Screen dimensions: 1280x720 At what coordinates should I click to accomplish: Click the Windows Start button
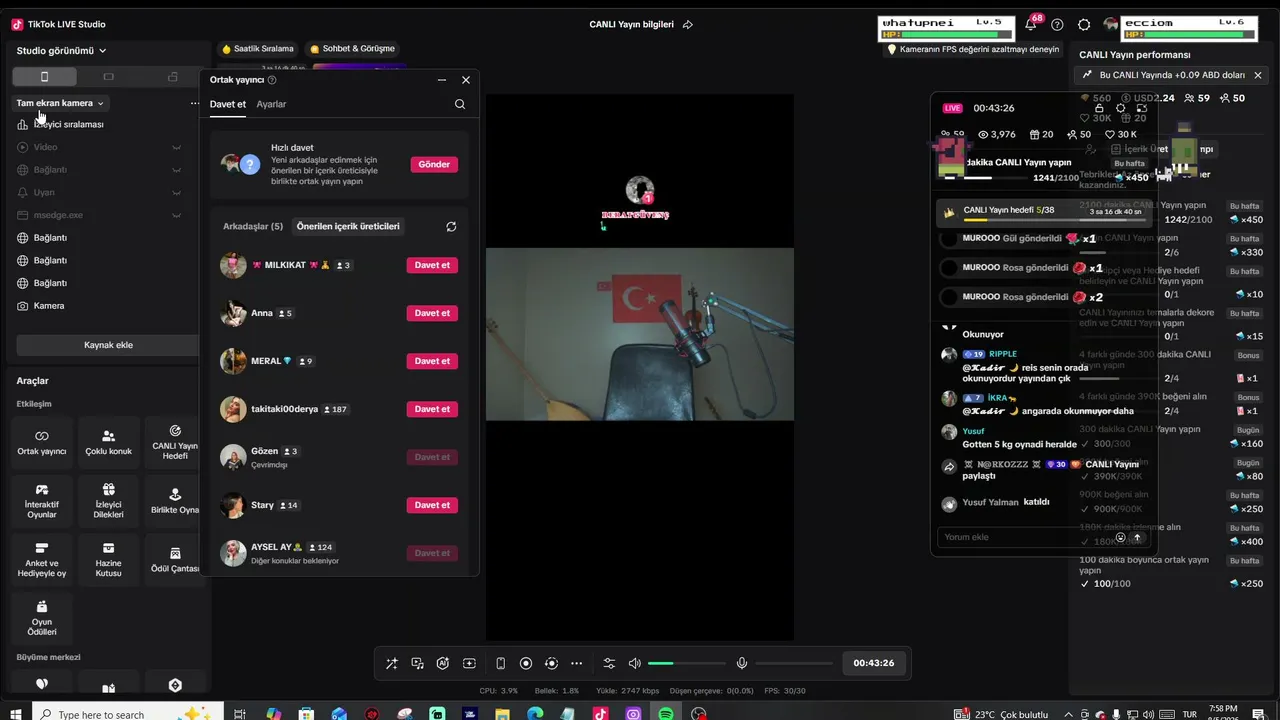pyautogui.click(x=17, y=714)
